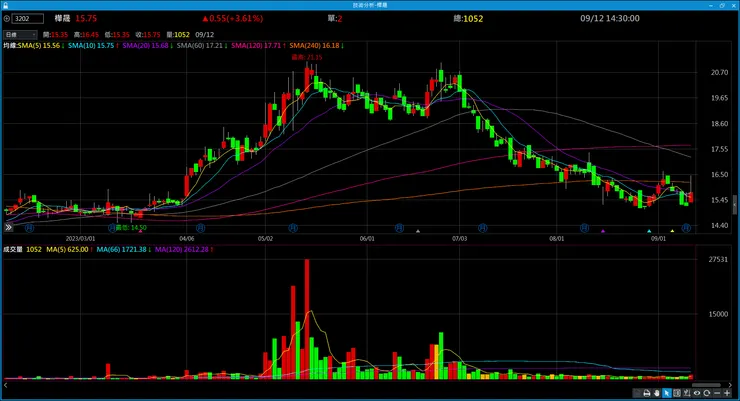Expand the double-chevron button at chart bottom-left
The width and height of the screenshot is (740, 401).
click(8, 227)
